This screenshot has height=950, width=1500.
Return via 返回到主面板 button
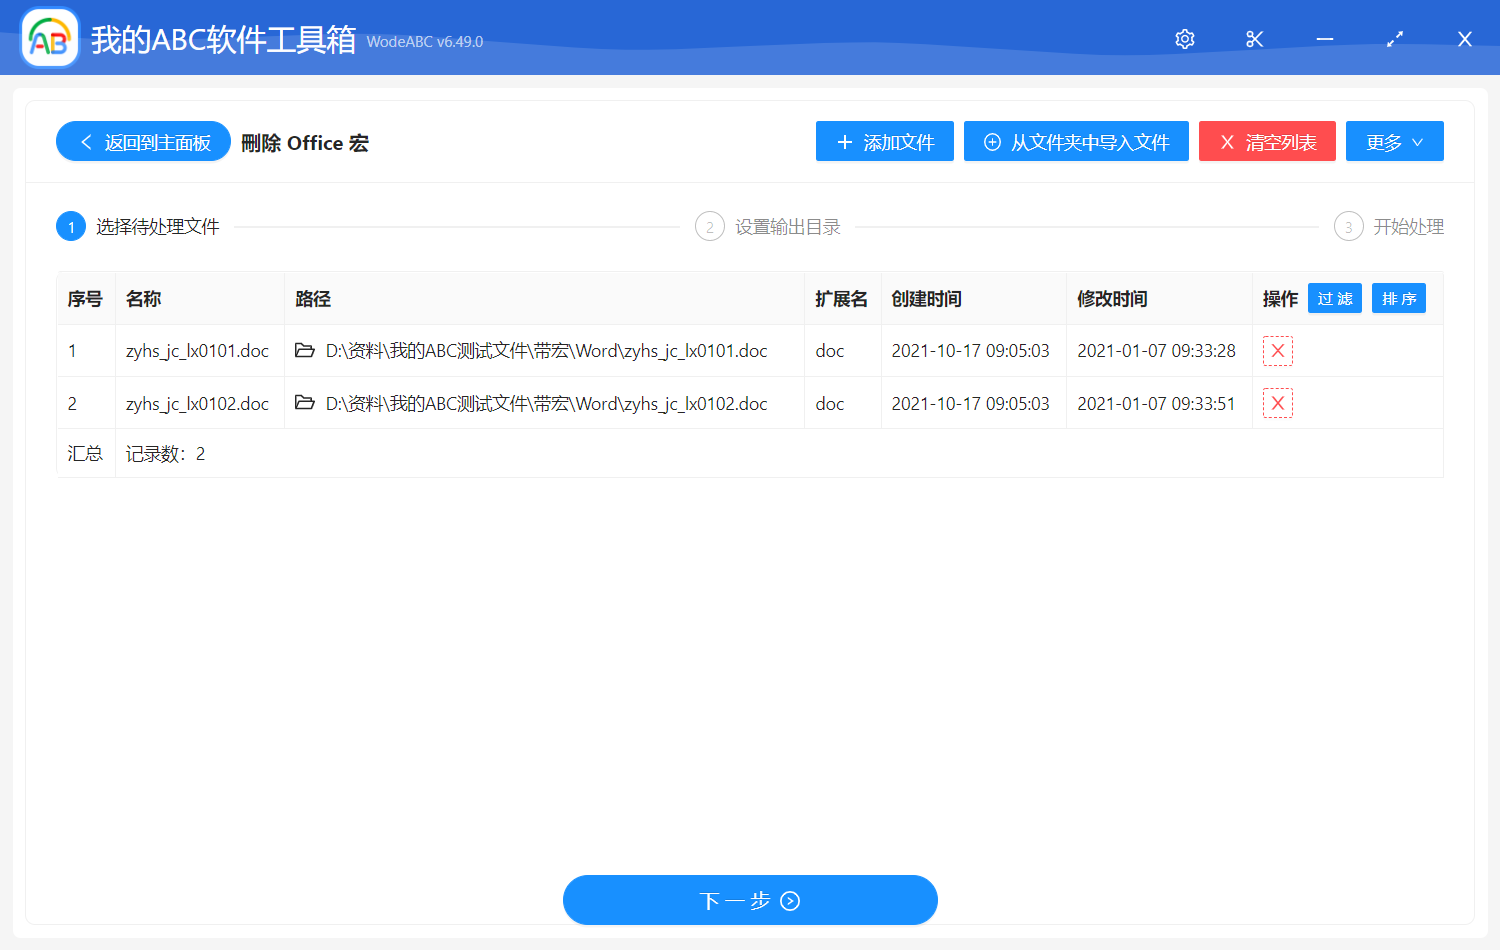point(143,142)
